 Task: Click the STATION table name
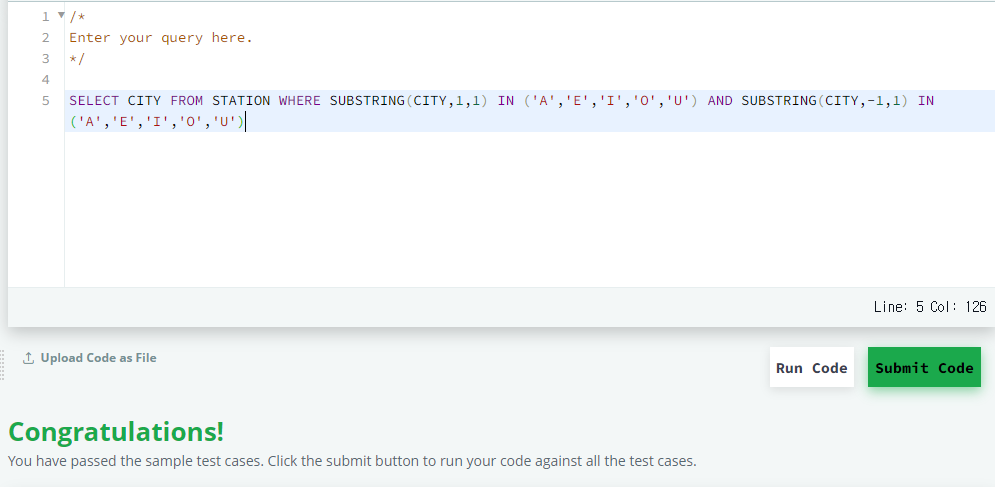click(x=241, y=100)
